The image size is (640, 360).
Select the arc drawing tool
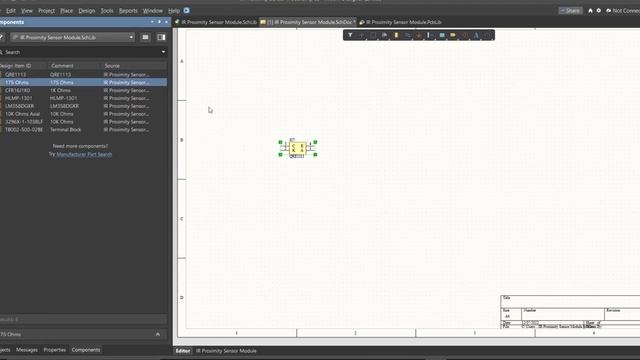[x=487, y=36]
